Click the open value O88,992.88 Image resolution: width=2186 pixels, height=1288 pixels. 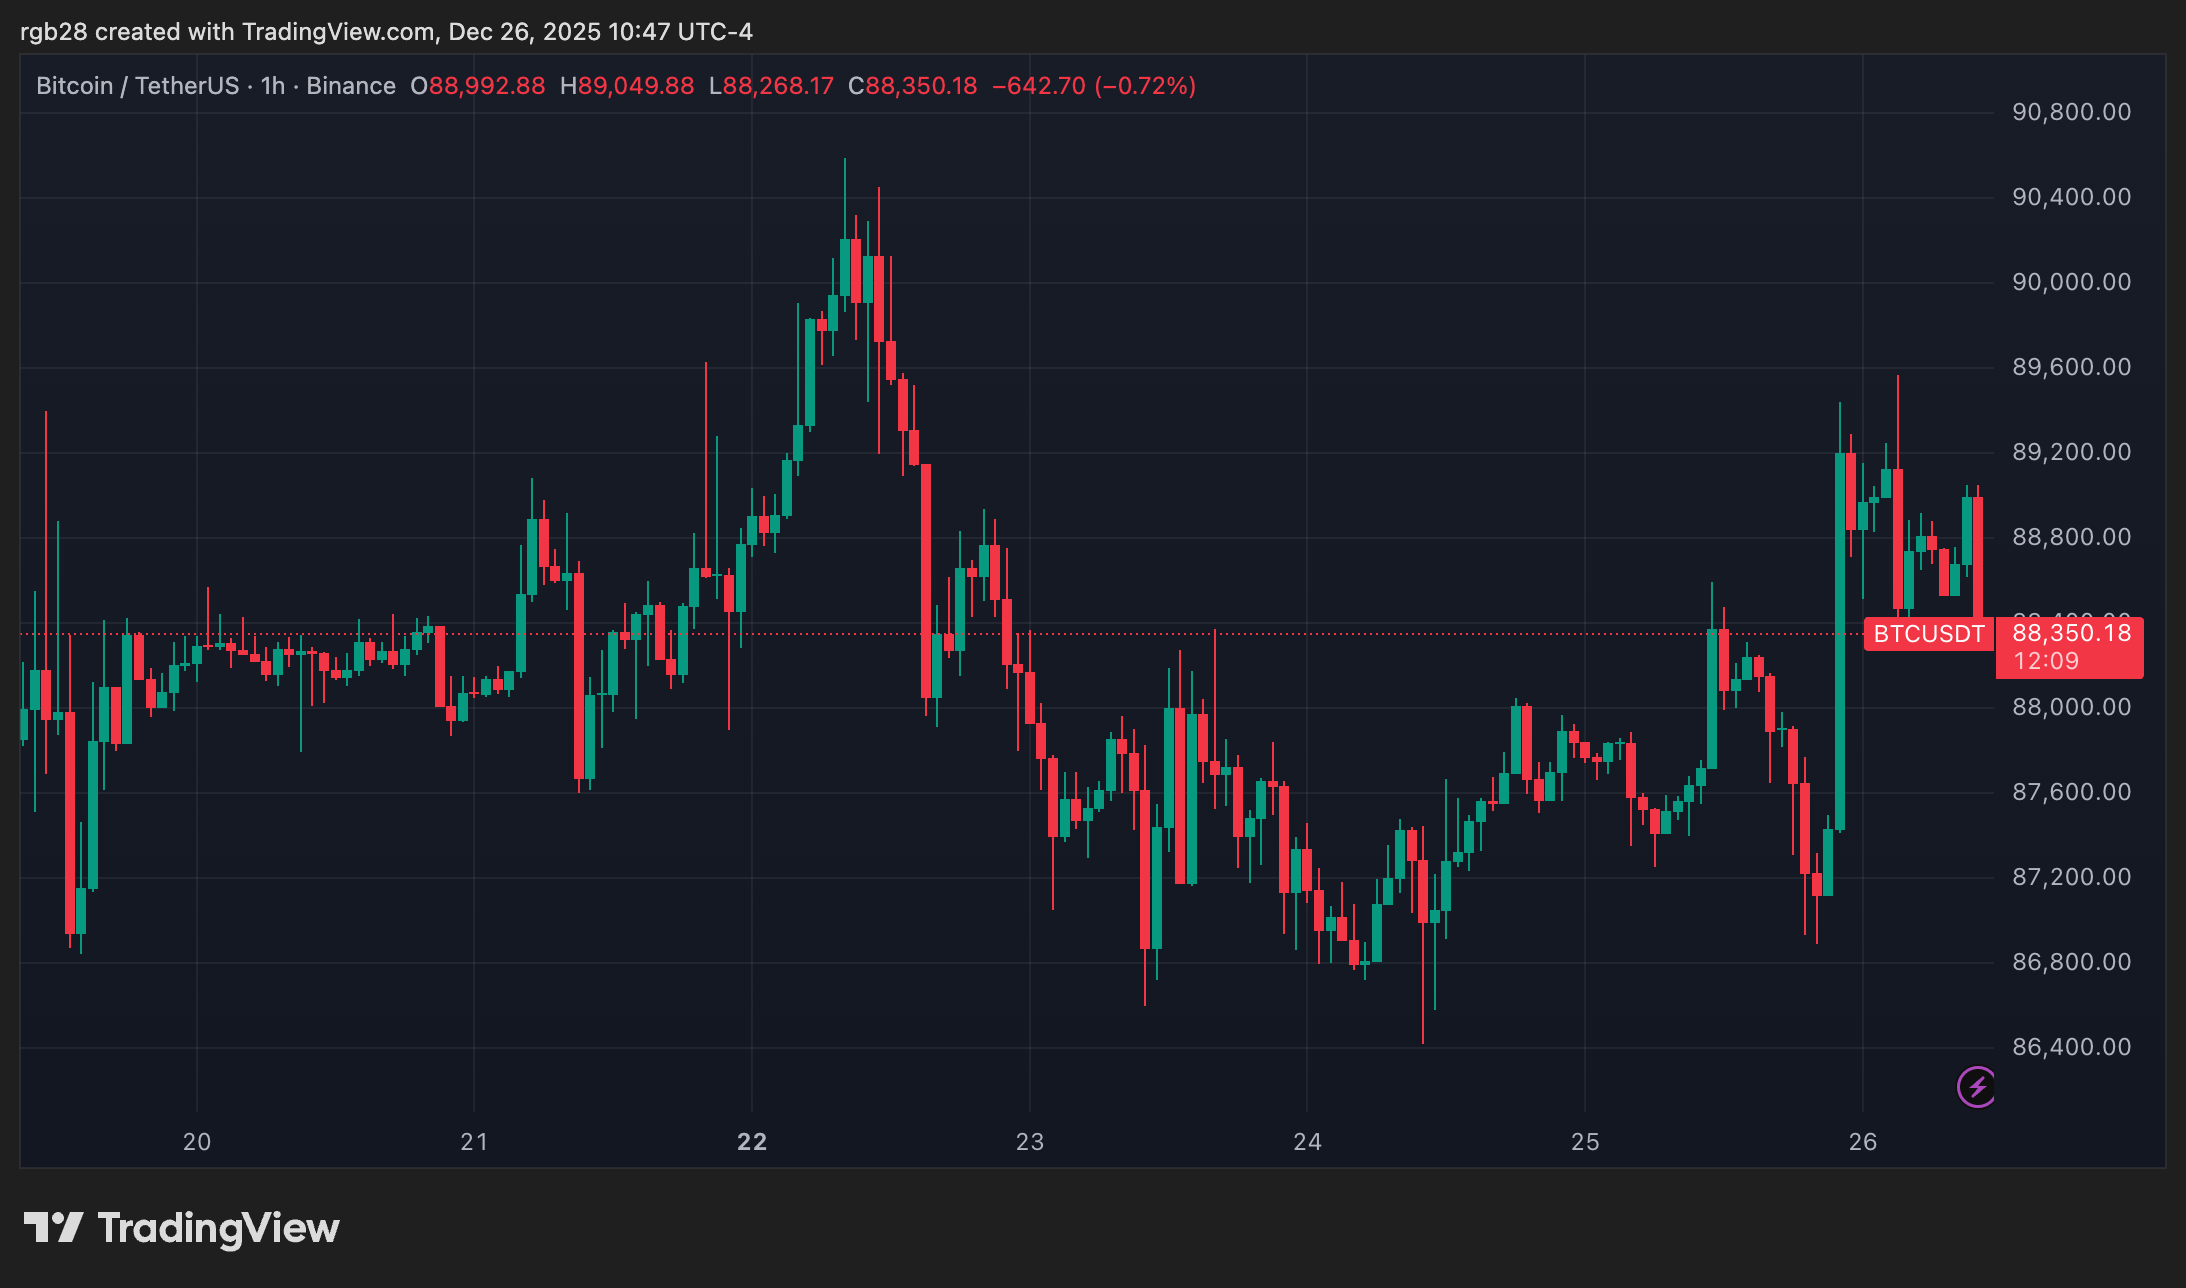[x=478, y=85]
